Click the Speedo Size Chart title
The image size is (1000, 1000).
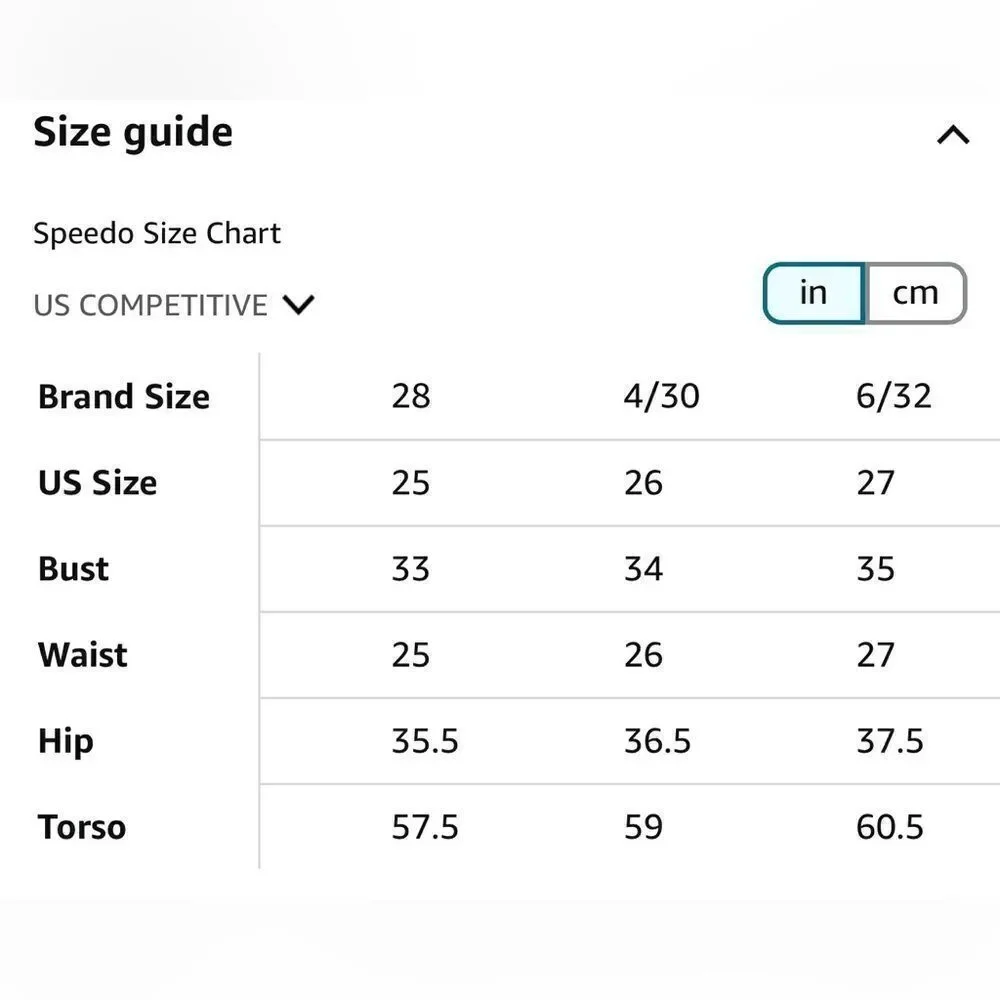[157, 233]
